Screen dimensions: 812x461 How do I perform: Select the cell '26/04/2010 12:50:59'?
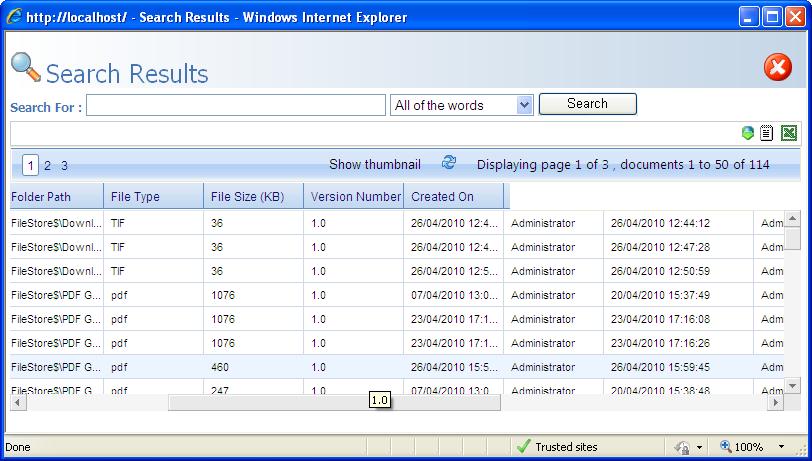[660, 271]
